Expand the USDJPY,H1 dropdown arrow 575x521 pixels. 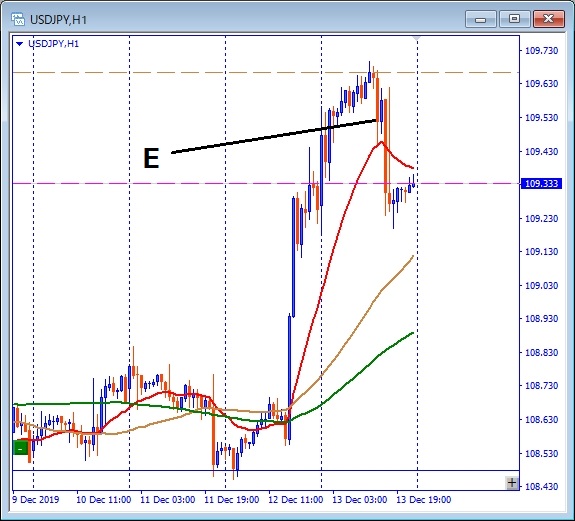[x=20, y=44]
